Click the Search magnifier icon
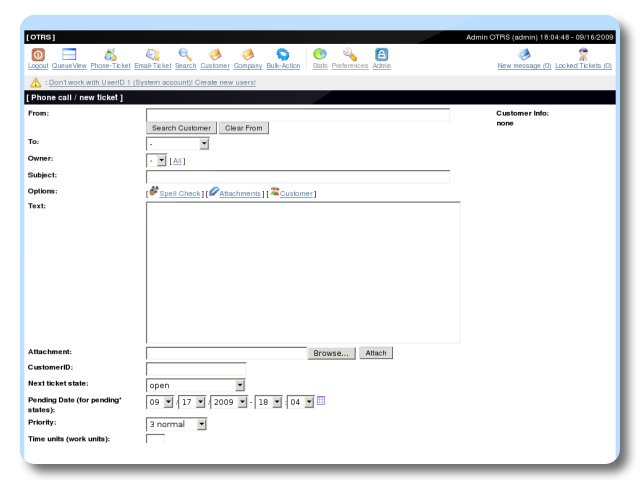 pyautogui.click(x=185, y=55)
